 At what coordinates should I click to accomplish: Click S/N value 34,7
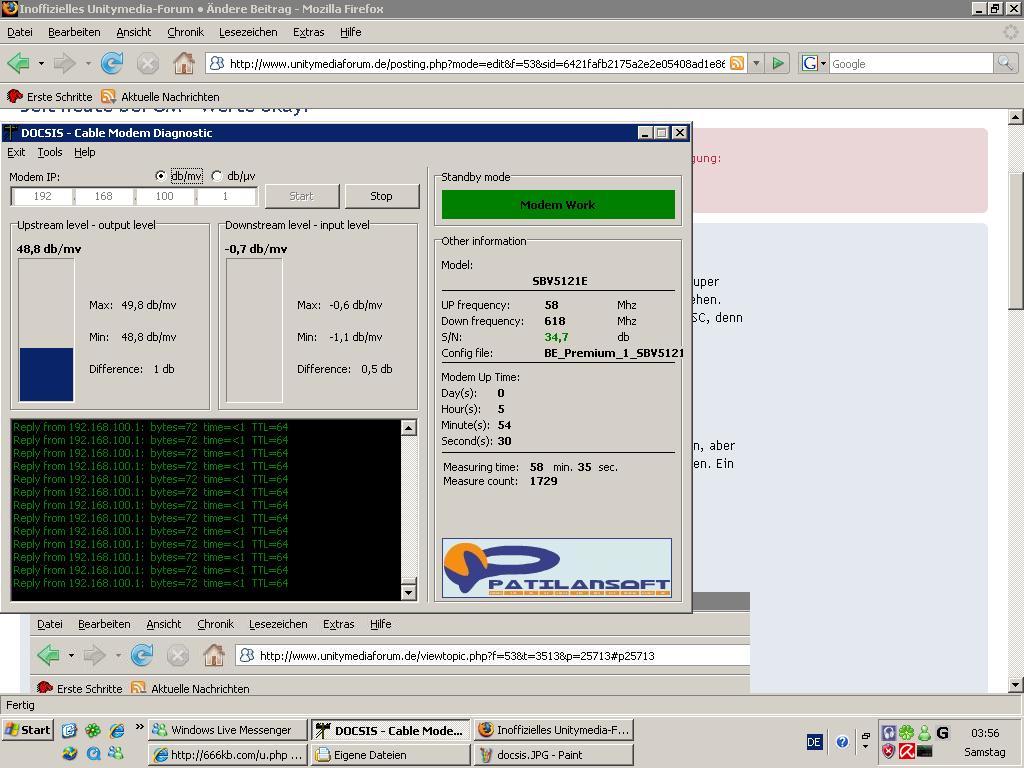[556, 337]
